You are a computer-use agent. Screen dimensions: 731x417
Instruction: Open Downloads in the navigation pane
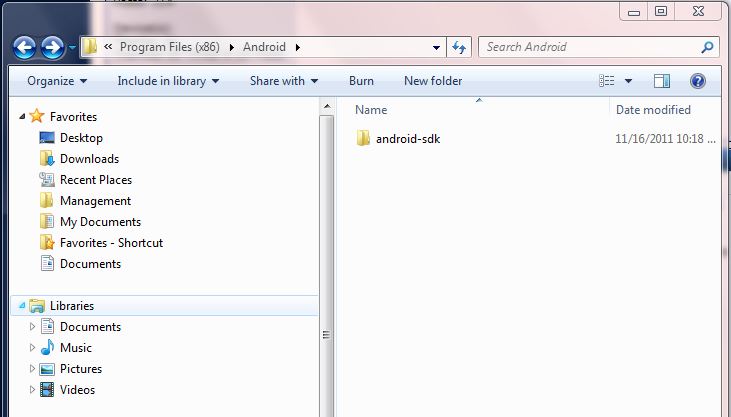click(88, 159)
